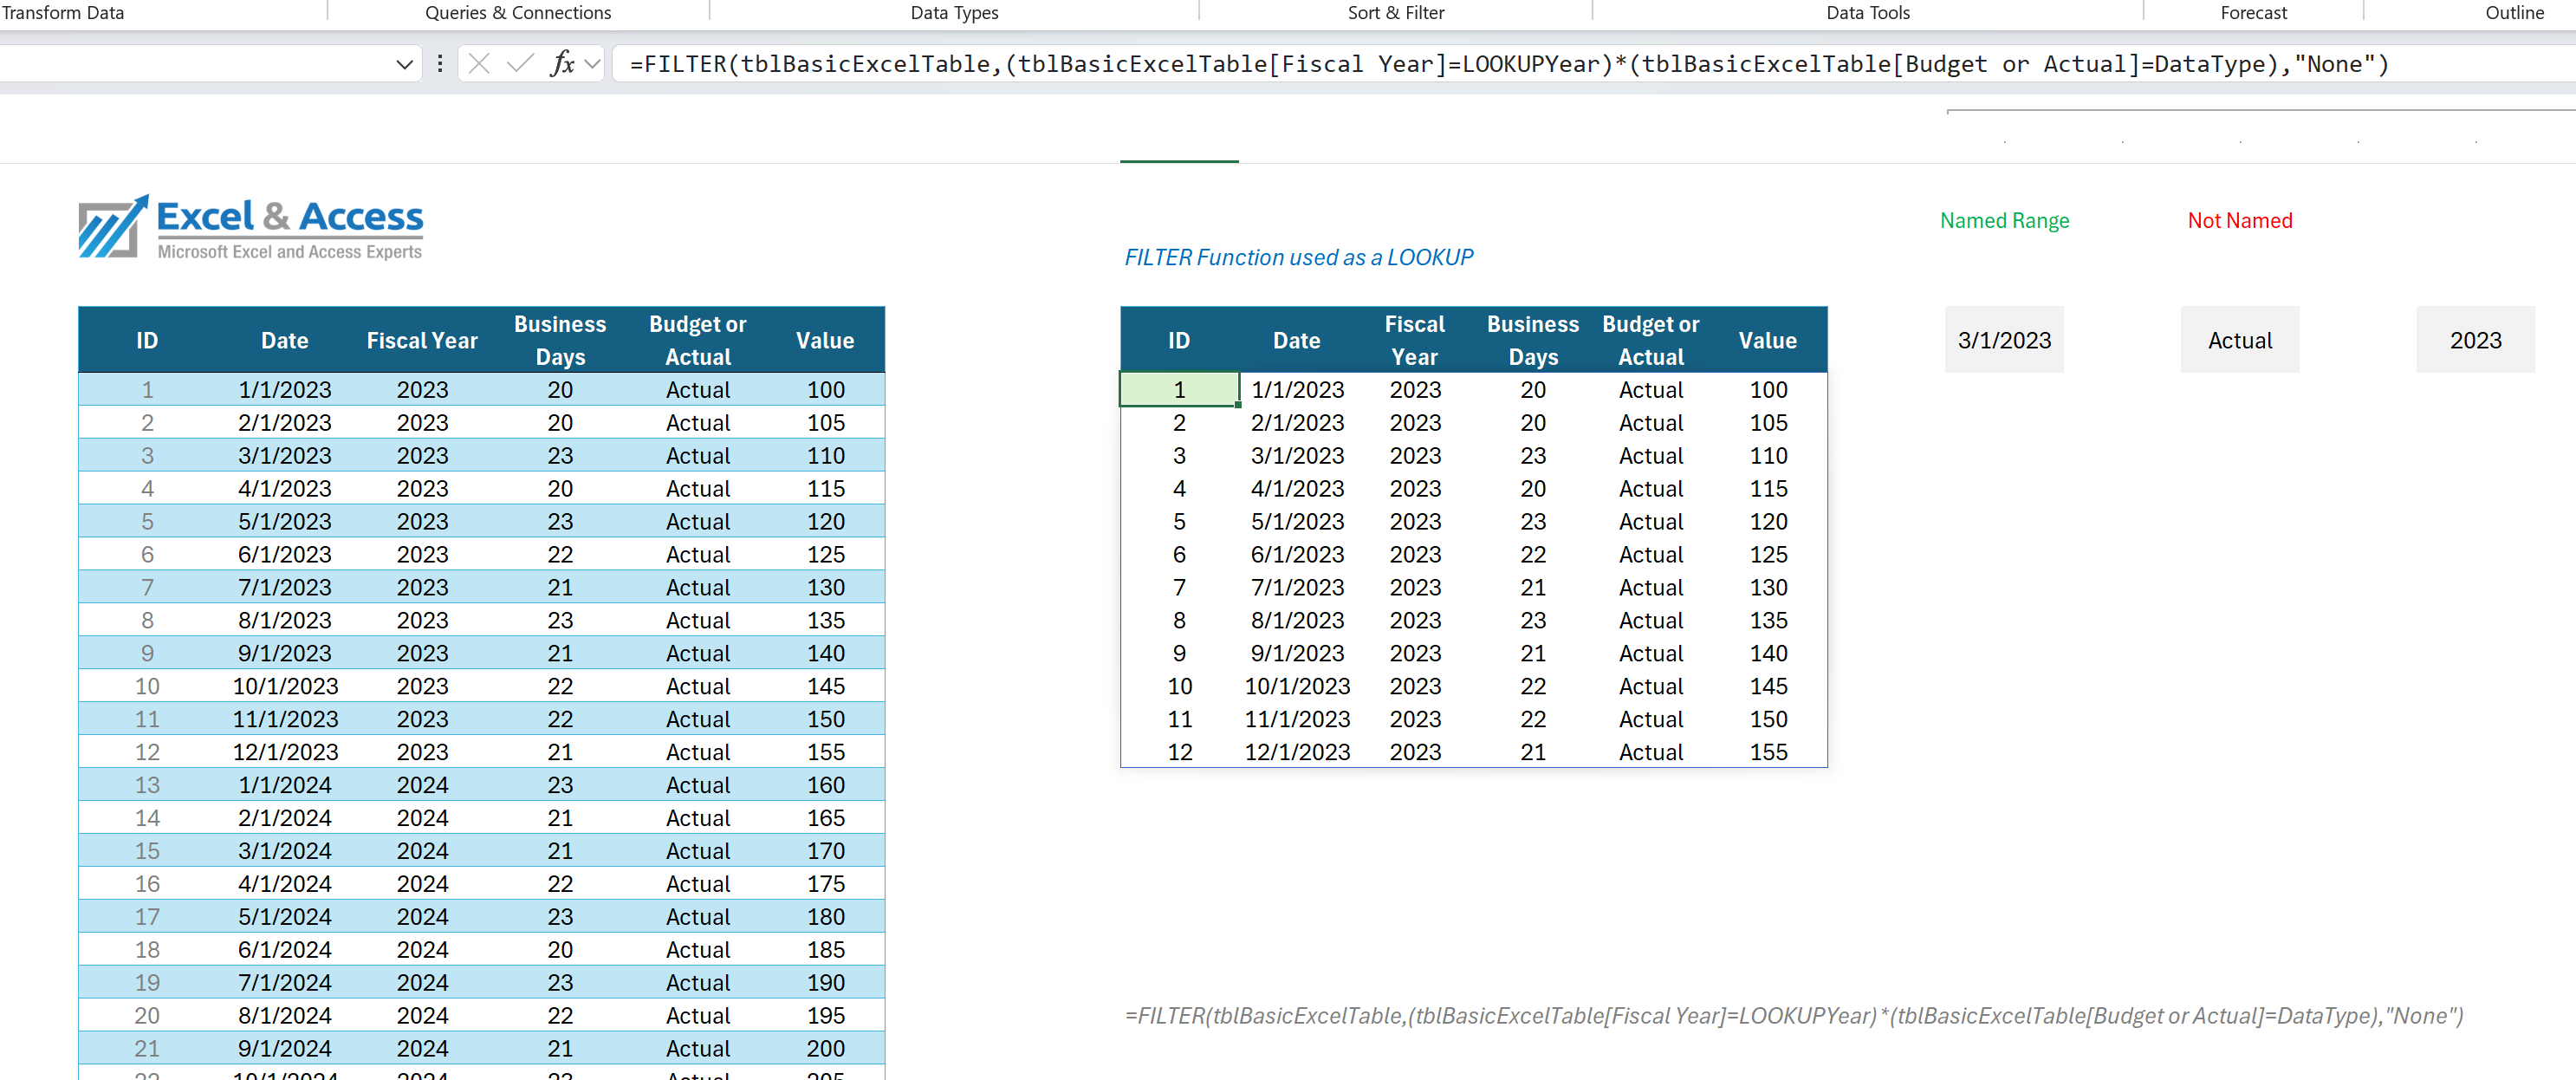Click the Date header of the left source table
Screen dimensions: 2576x1080
(x=284, y=340)
